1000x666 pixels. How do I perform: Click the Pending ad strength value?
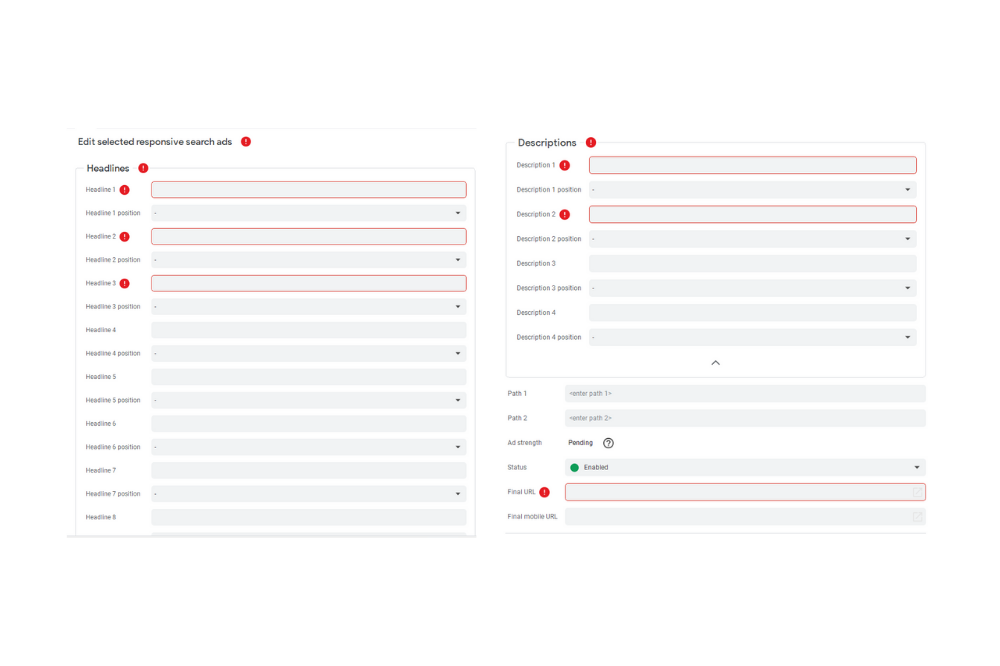580,443
